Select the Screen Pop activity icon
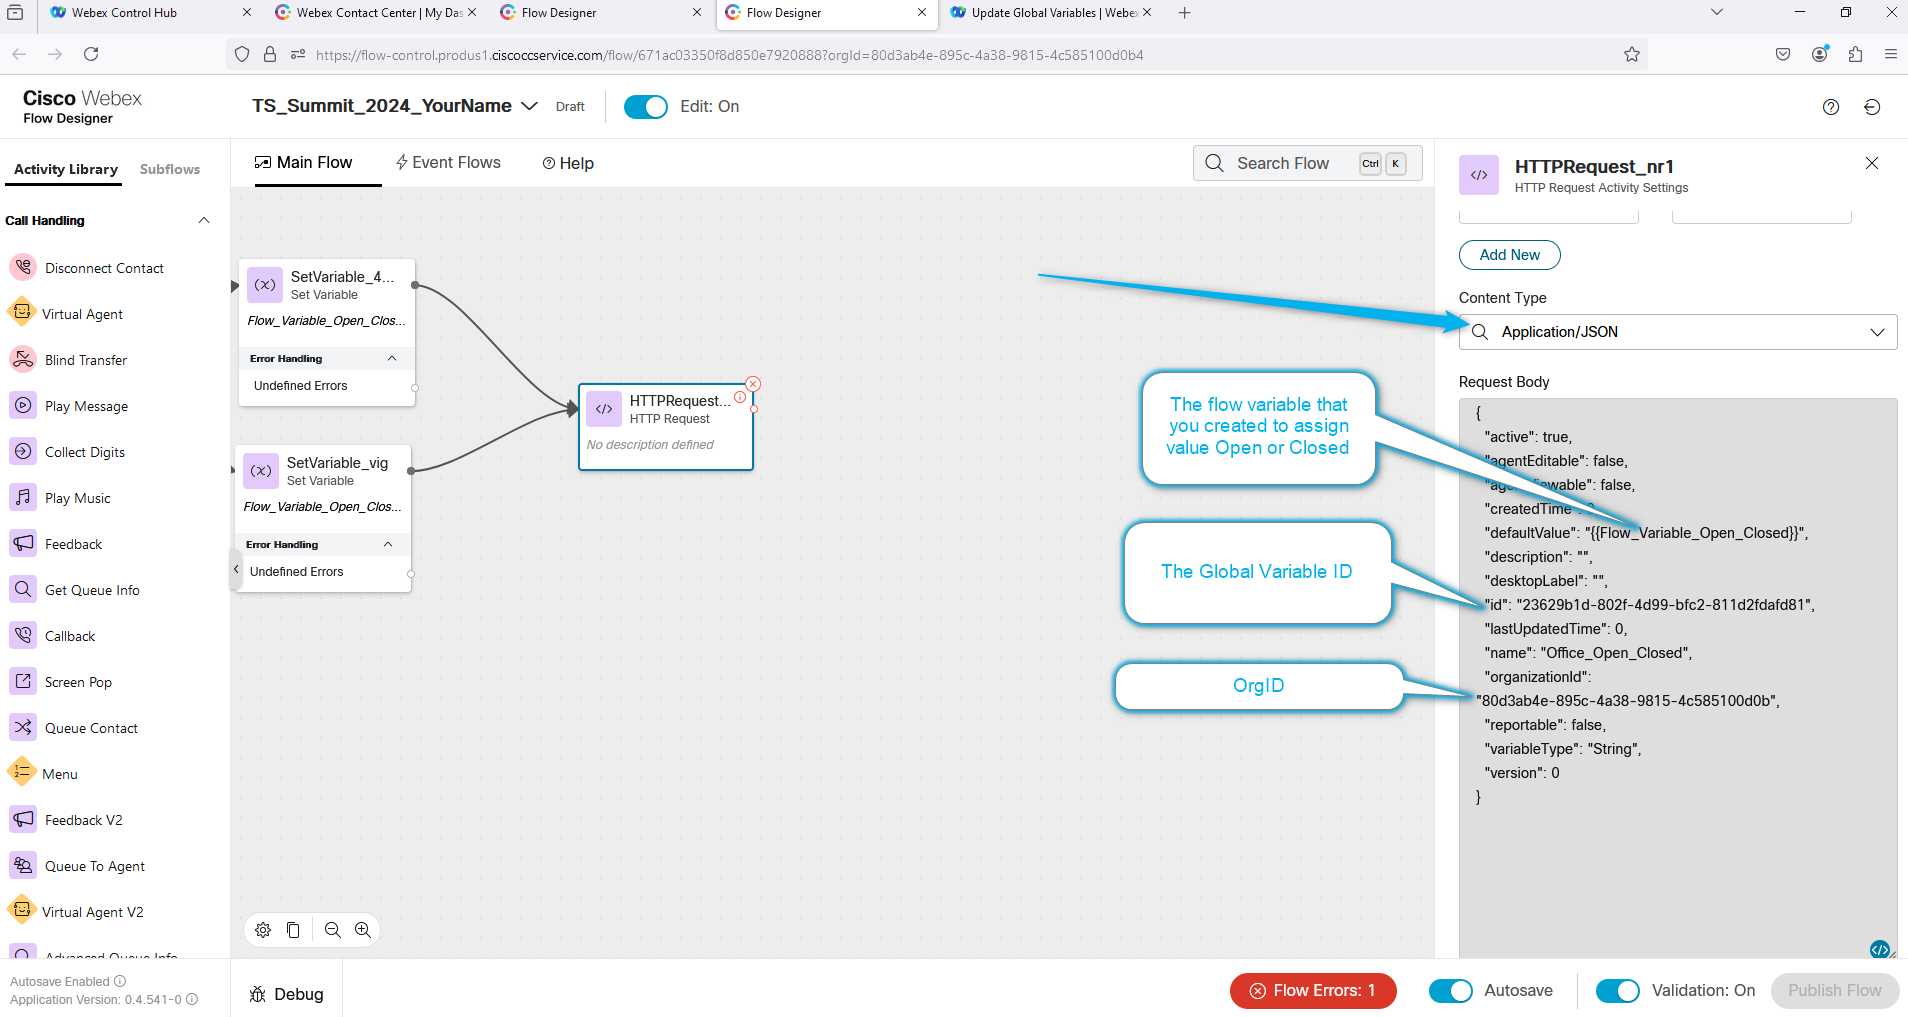The height and width of the screenshot is (1017, 1908). click(x=23, y=682)
